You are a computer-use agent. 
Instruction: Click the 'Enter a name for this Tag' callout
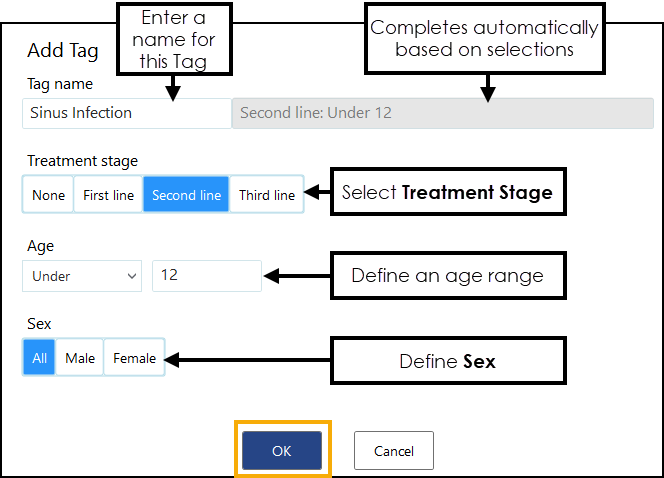pyautogui.click(x=174, y=40)
